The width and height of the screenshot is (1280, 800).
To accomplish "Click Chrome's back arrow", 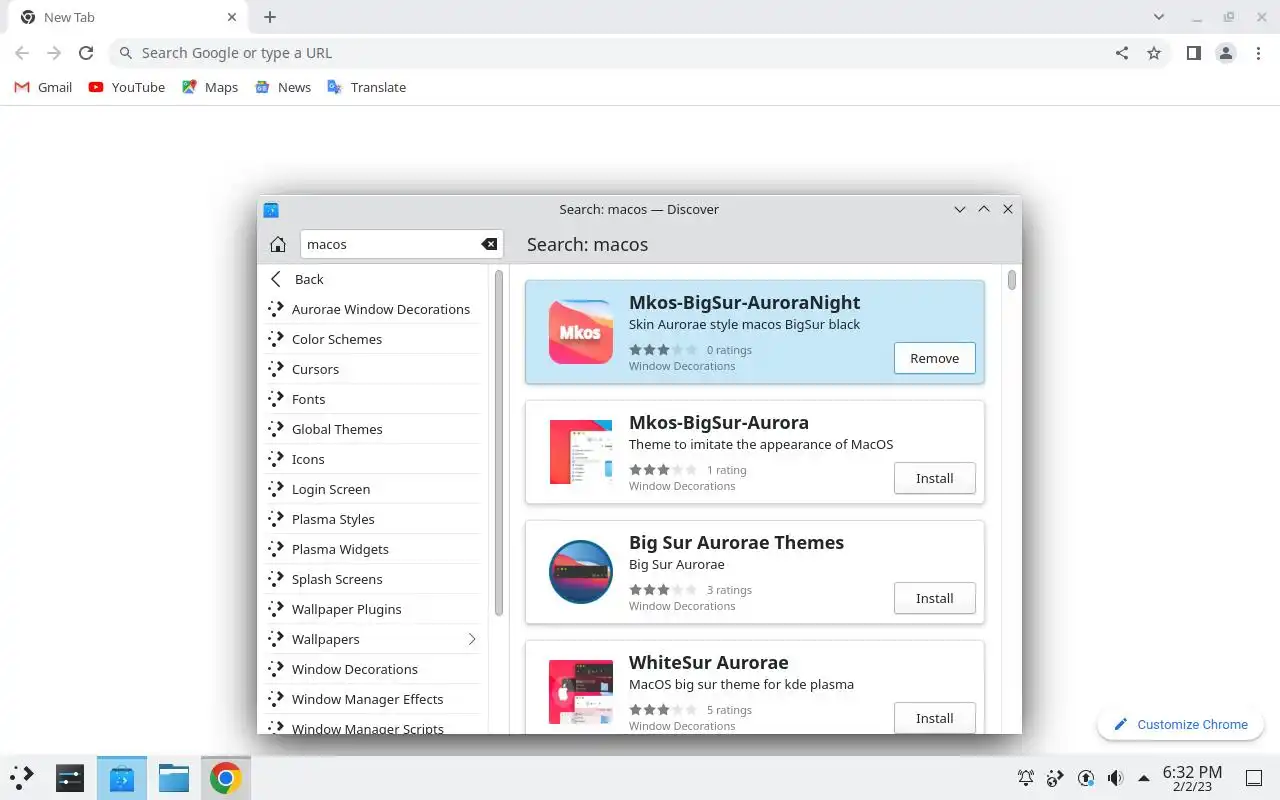I will 22,53.
